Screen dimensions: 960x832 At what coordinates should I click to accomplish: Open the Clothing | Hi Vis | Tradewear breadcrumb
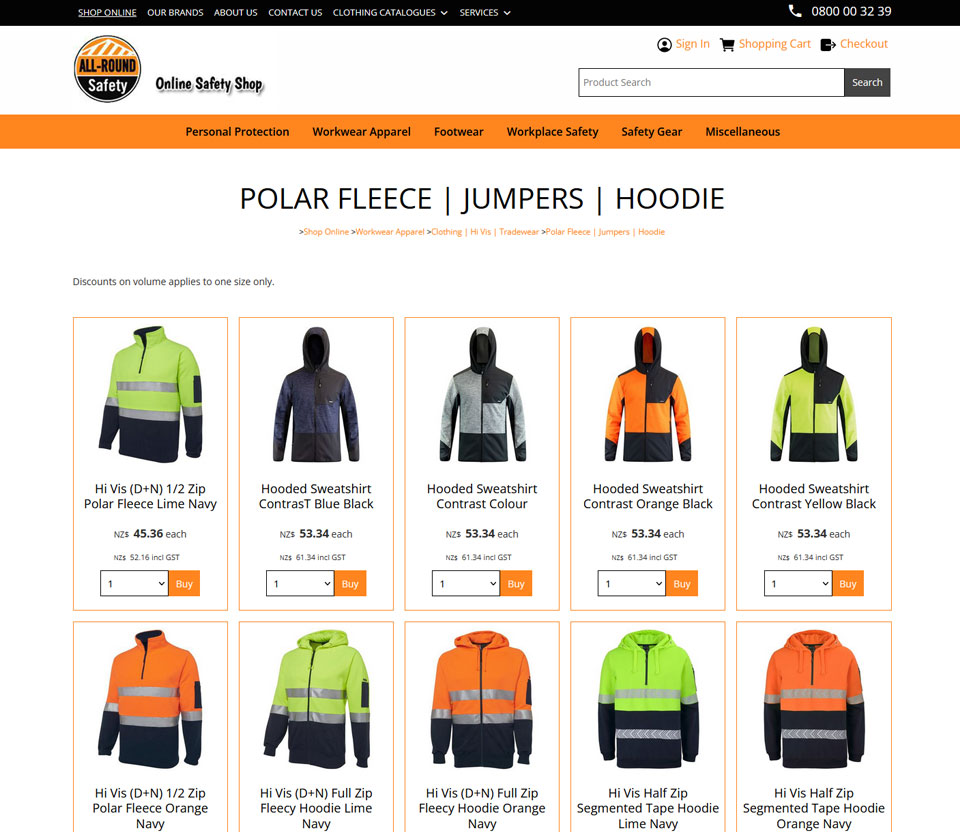(485, 232)
